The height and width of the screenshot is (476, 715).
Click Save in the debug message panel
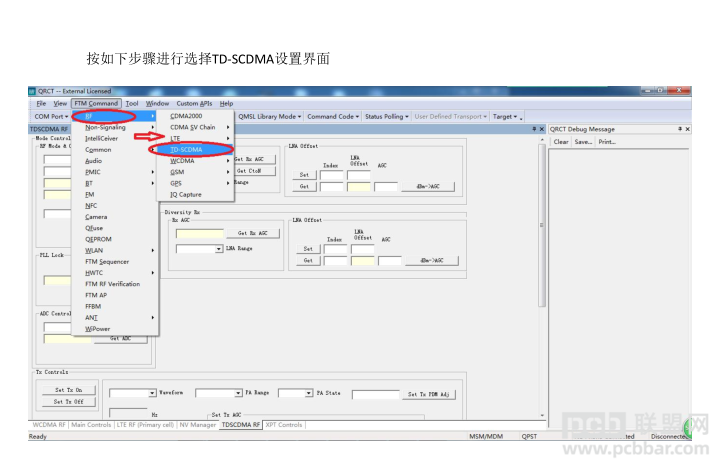pos(583,142)
